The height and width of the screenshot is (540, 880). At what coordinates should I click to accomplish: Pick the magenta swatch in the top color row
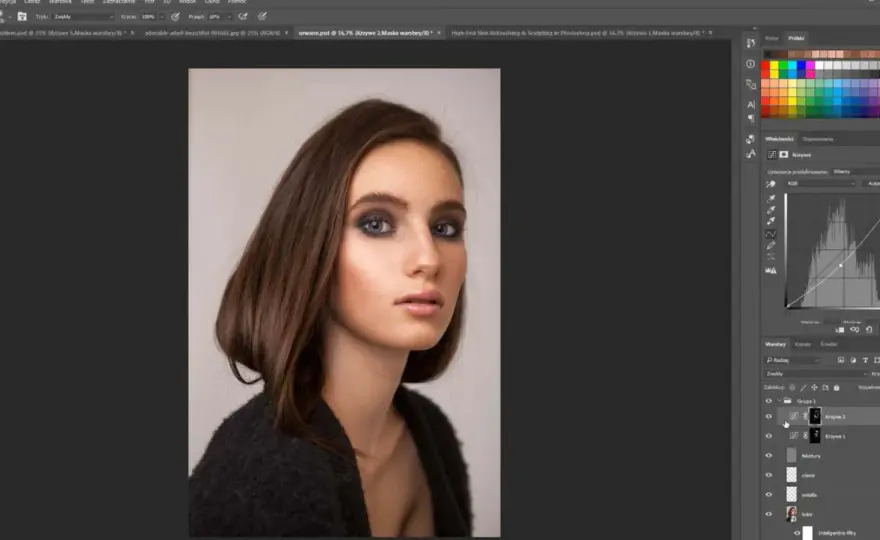point(810,66)
